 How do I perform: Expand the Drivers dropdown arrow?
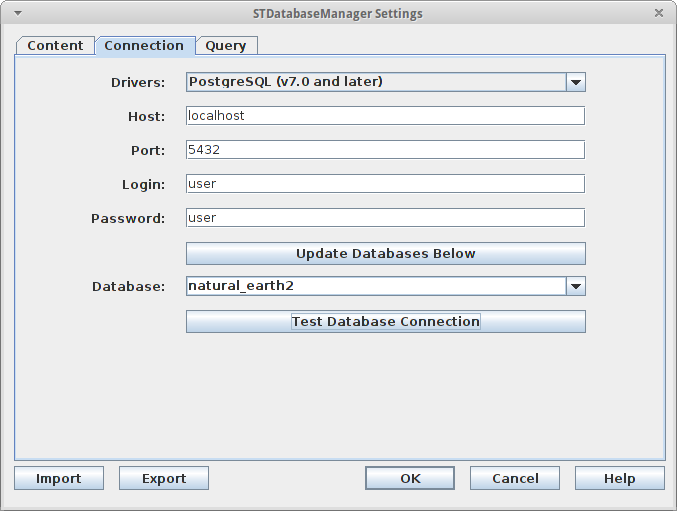pos(575,82)
